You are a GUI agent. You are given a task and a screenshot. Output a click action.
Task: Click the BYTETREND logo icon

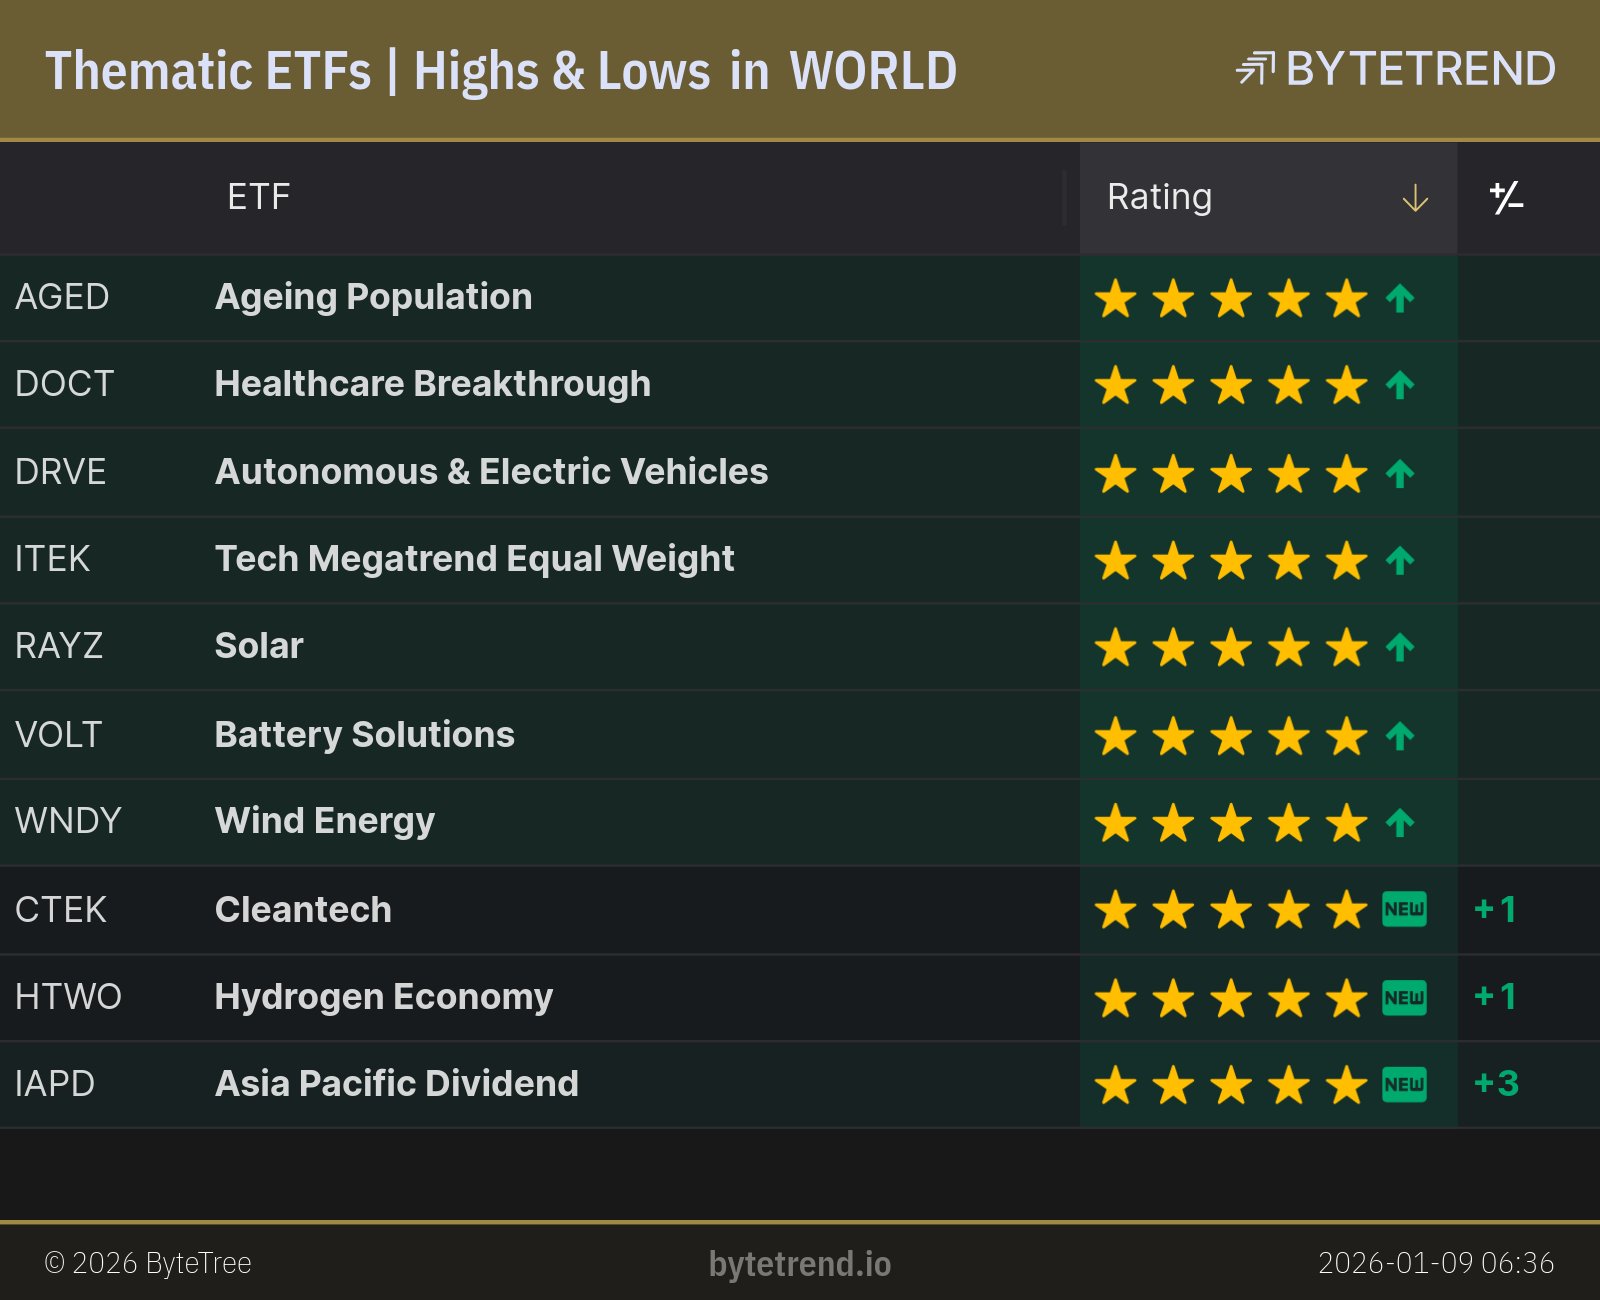click(1255, 69)
